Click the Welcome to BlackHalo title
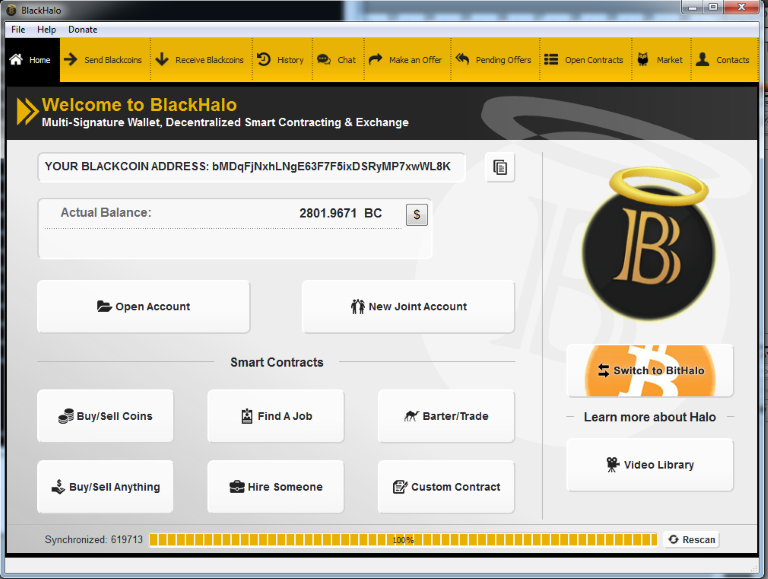Screen dimensions: 768x579 click(139, 105)
